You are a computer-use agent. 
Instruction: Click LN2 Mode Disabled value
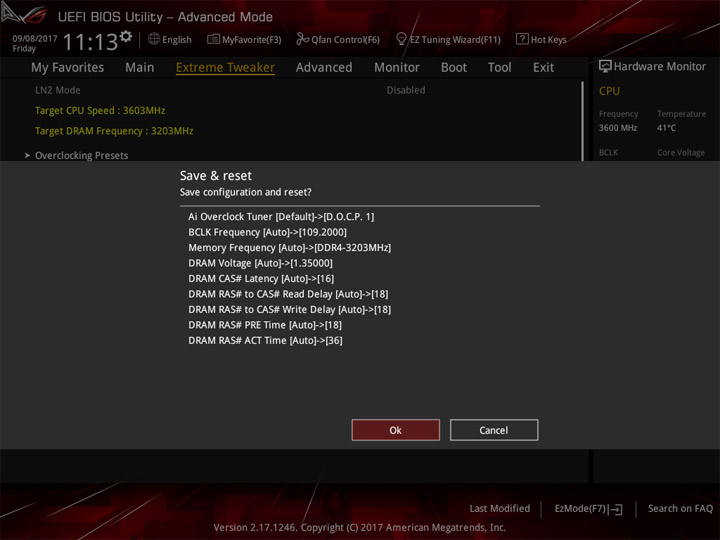tap(406, 90)
